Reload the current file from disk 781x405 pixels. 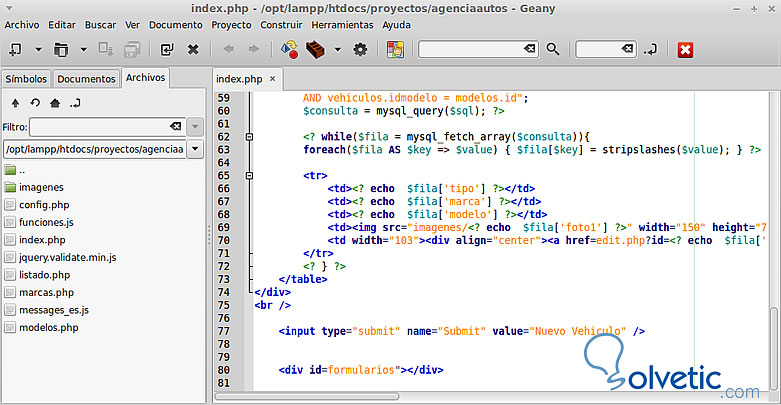tap(166, 49)
